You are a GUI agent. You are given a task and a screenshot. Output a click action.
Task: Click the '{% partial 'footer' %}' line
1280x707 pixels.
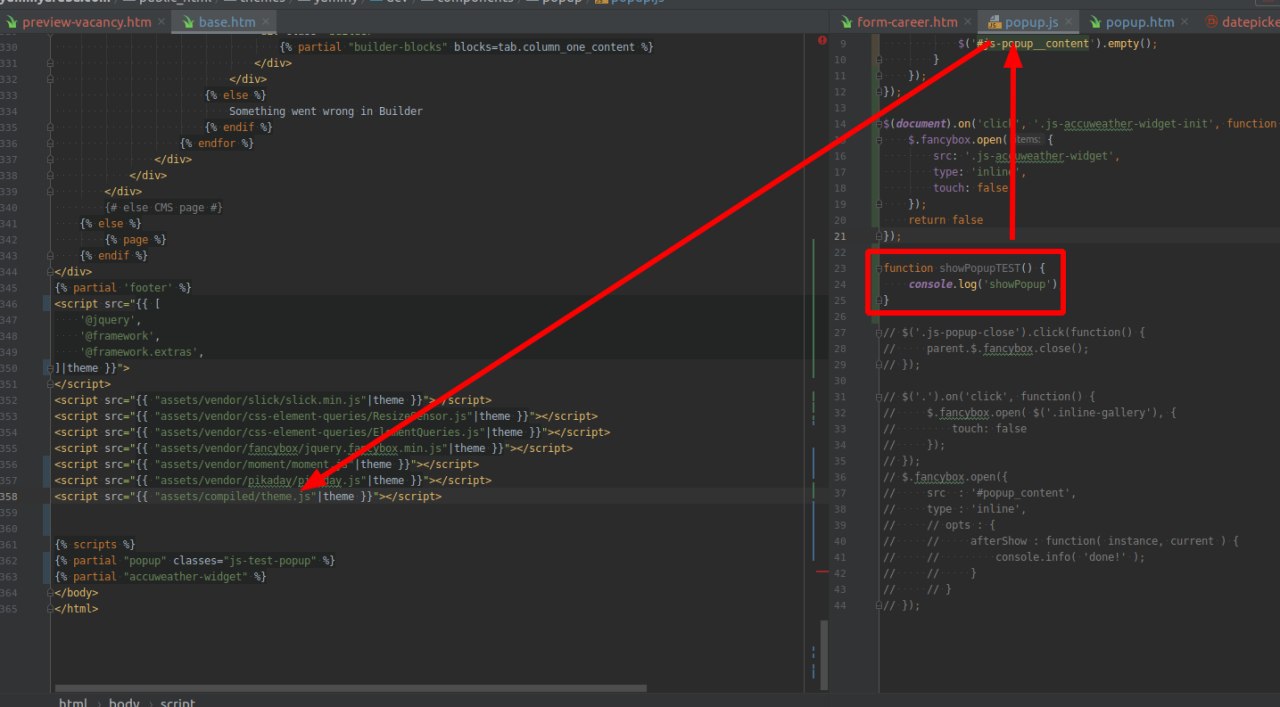pyautogui.click(x=123, y=287)
